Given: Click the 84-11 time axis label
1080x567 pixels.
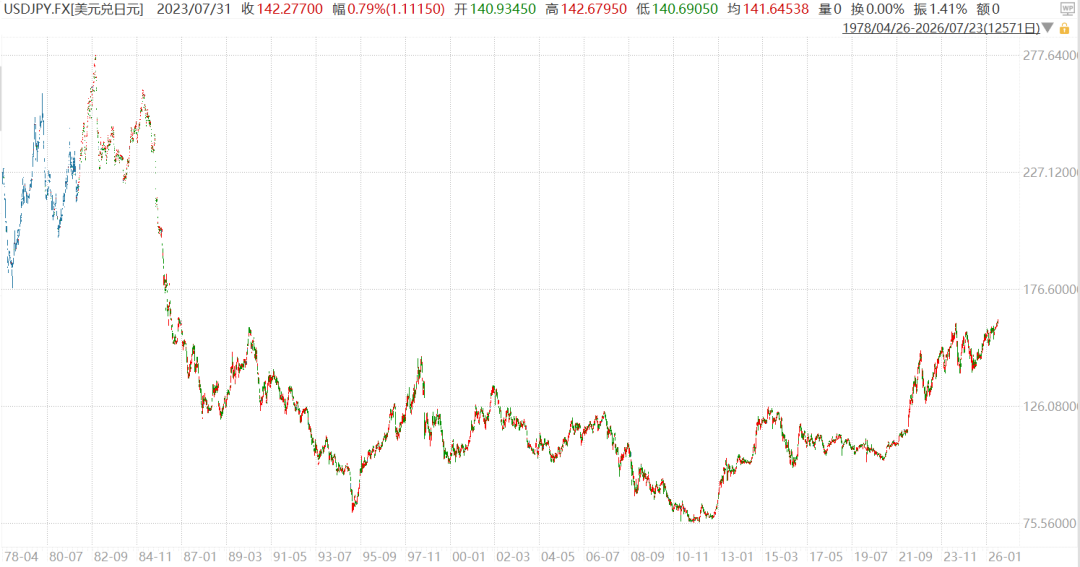Looking at the screenshot, I should (x=155, y=557).
